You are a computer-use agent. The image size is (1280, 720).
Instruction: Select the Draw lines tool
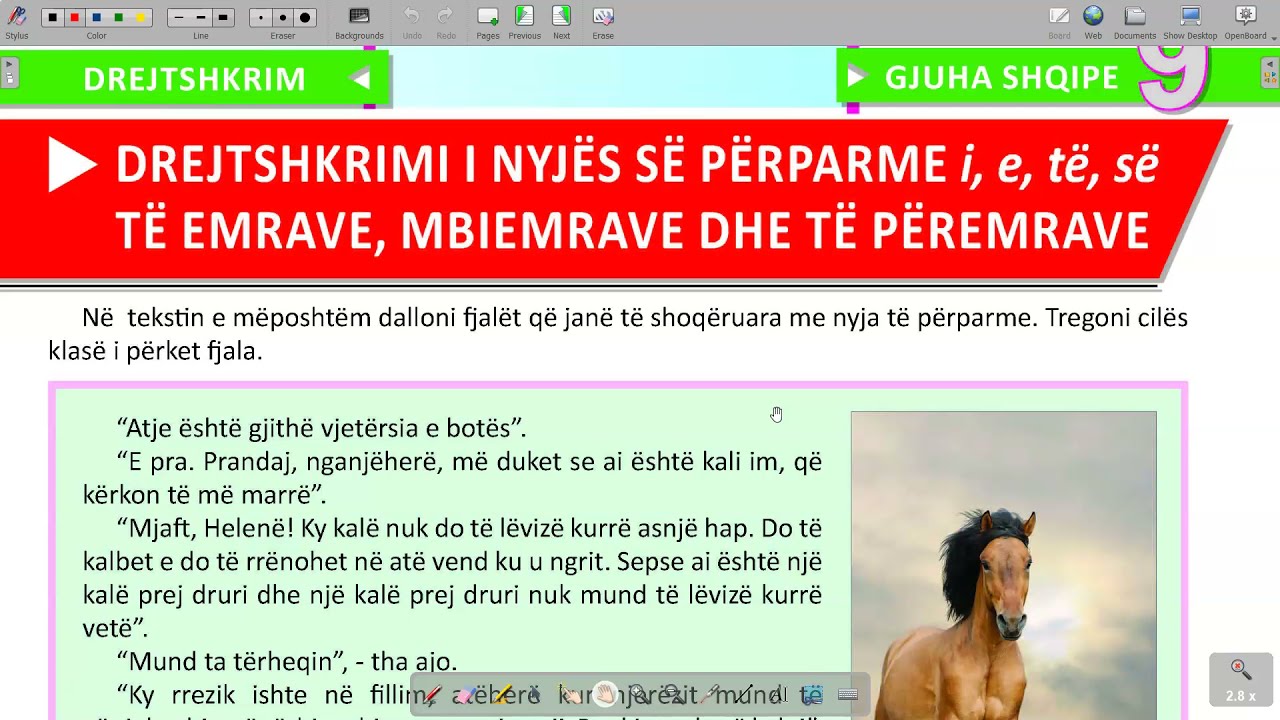tap(743, 695)
